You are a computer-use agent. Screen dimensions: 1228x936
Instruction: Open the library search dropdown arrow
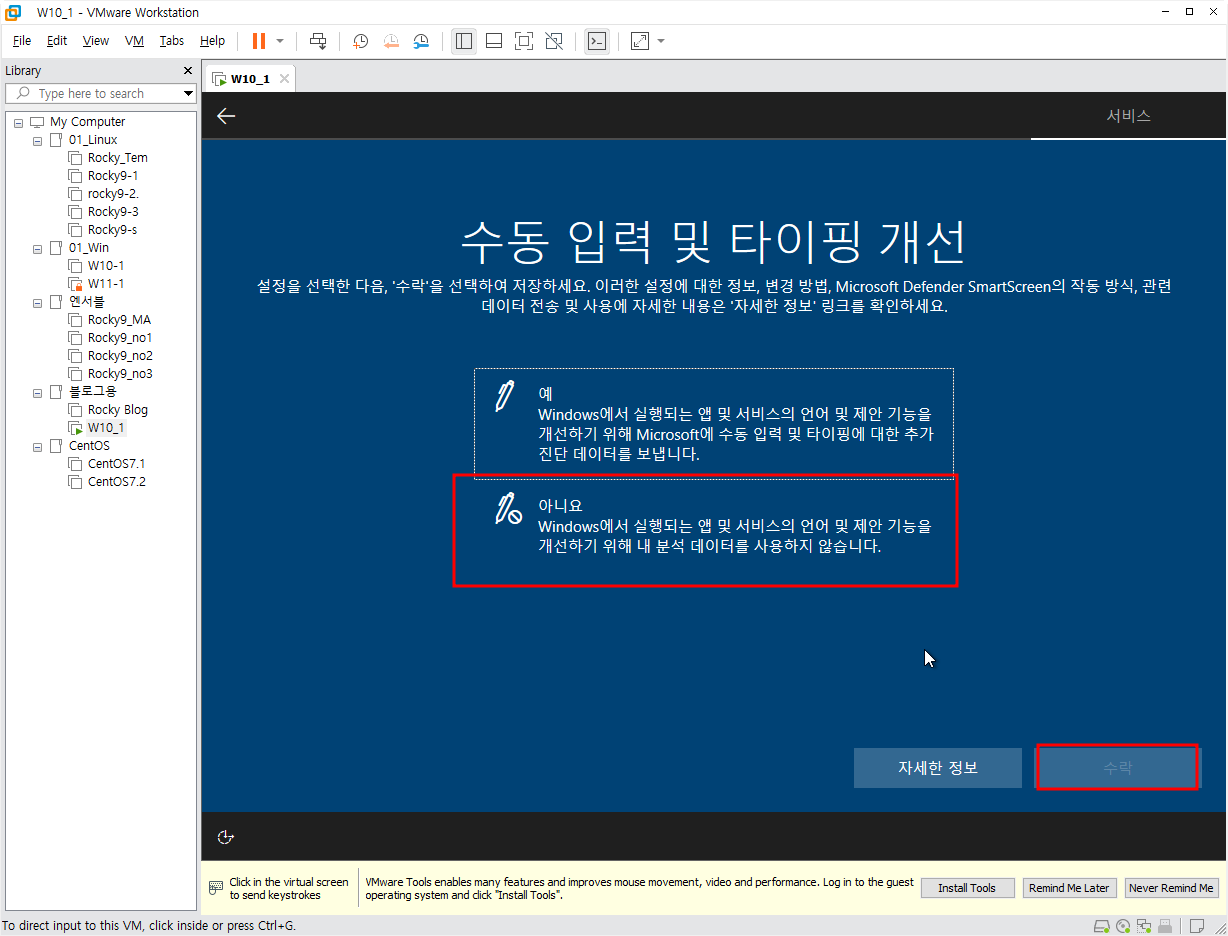pos(189,93)
